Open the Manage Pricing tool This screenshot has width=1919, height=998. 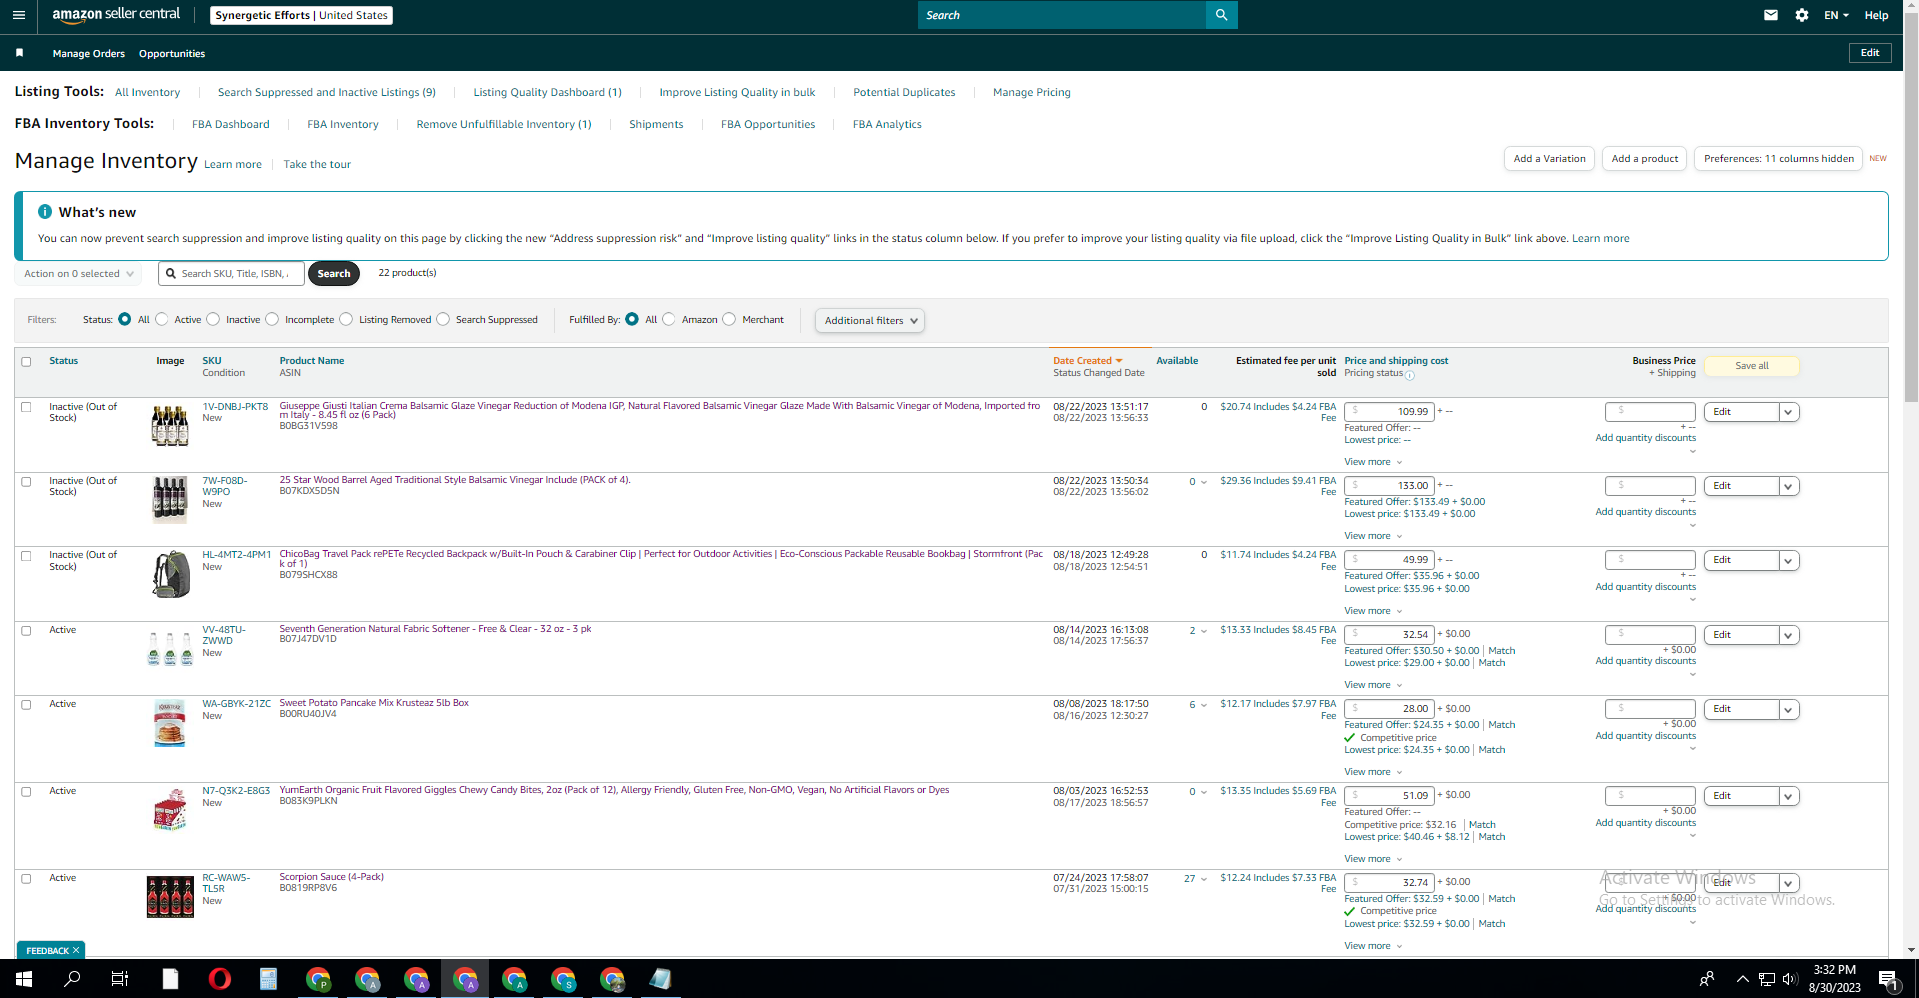tap(1031, 92)
